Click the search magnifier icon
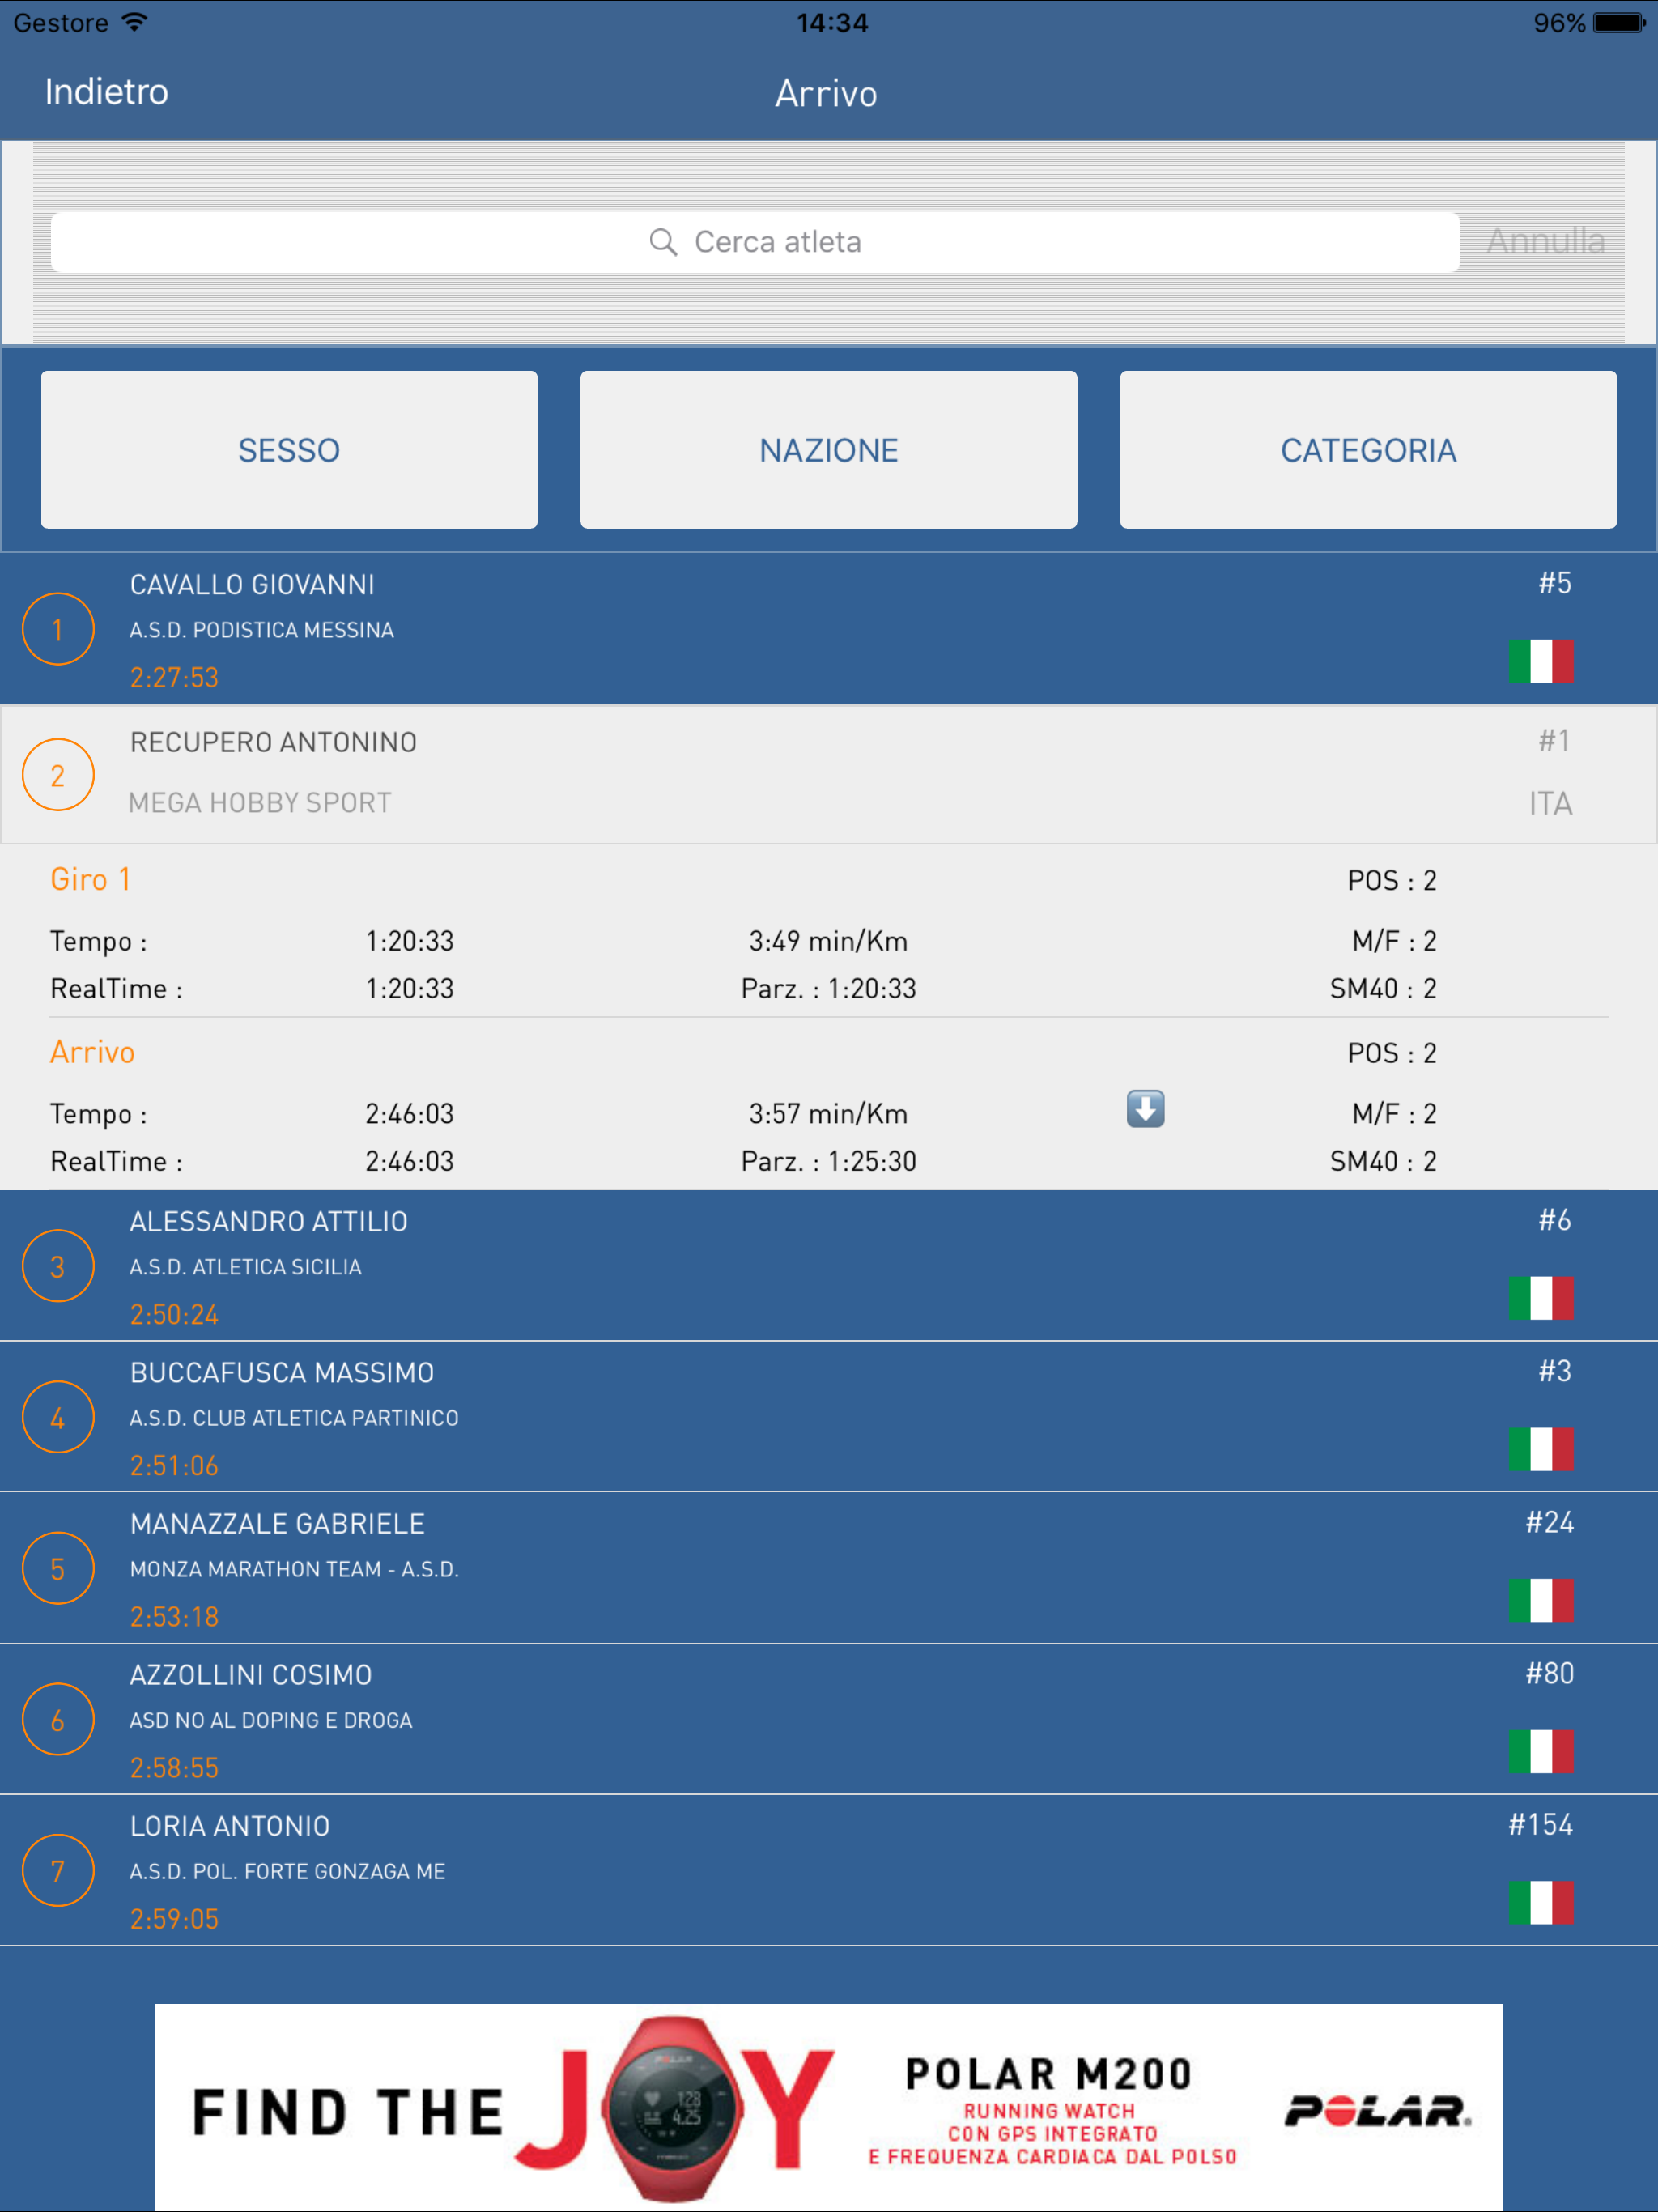 pos(662,242)
